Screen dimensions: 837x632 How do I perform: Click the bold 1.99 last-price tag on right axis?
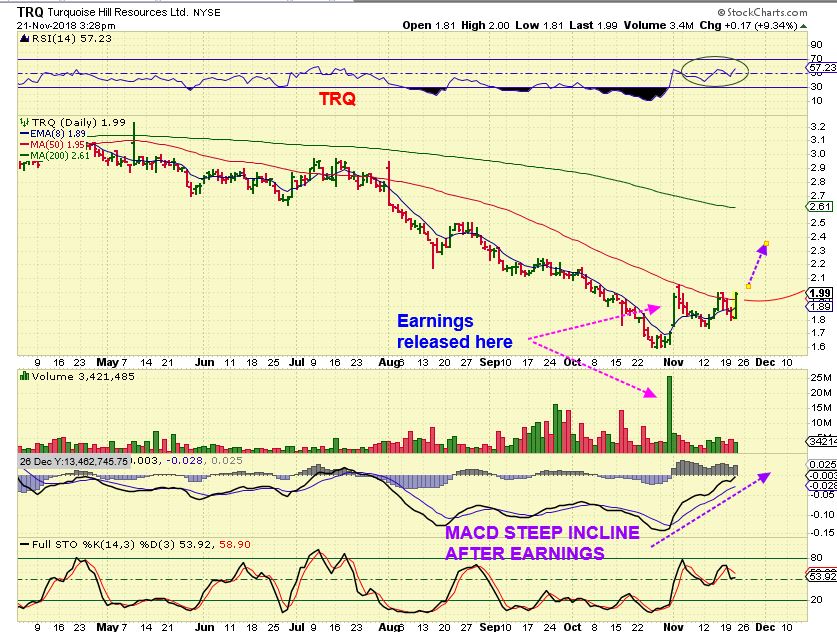820,293
